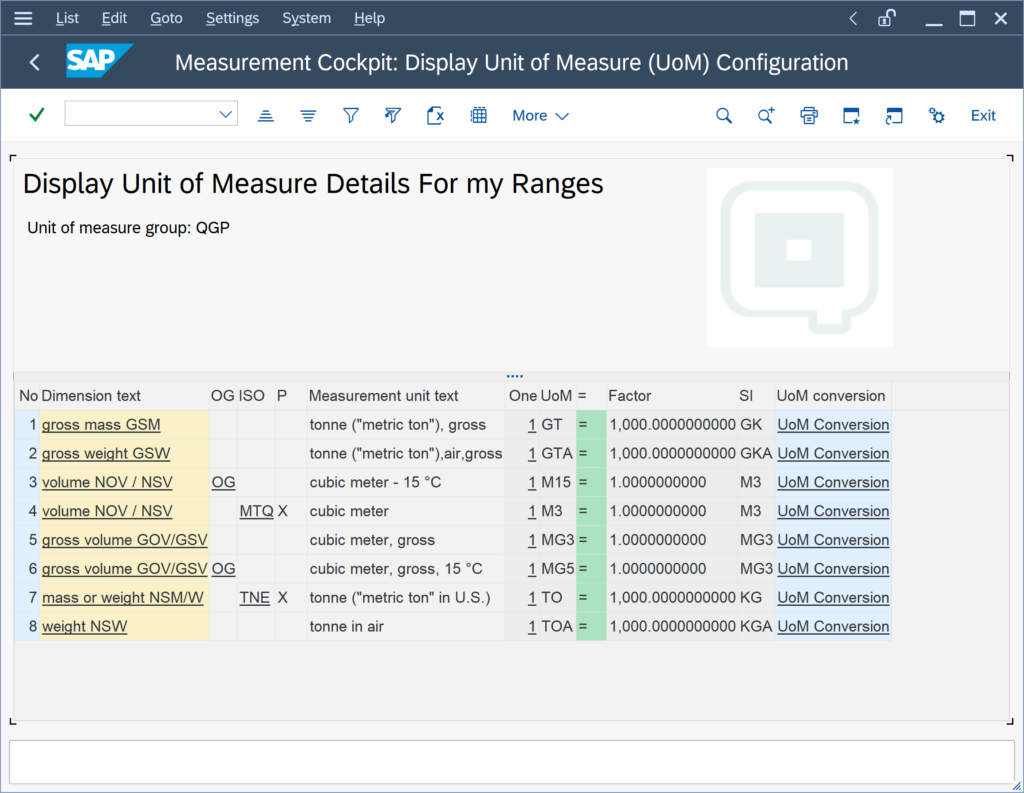This screenshot has width=1024, height=793.
Task: Open UoM Conversion link for GT row
Action: (x=833, y=425)
